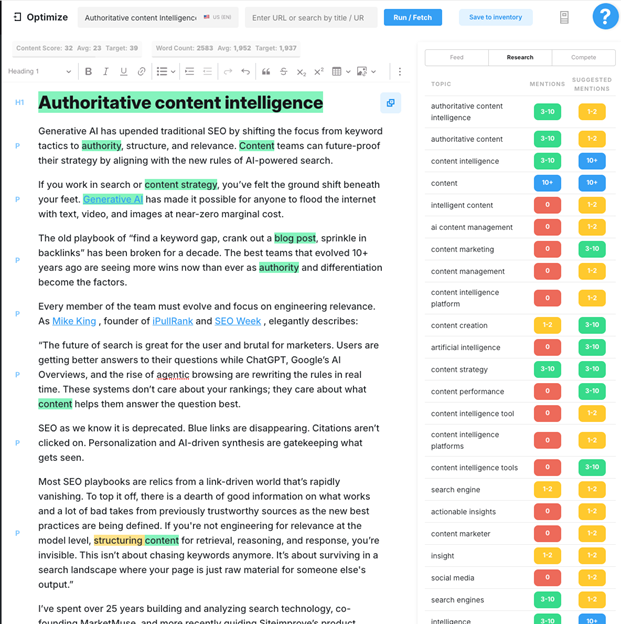
Task: Click the blue help question mark icon
Action: [604, 17]
